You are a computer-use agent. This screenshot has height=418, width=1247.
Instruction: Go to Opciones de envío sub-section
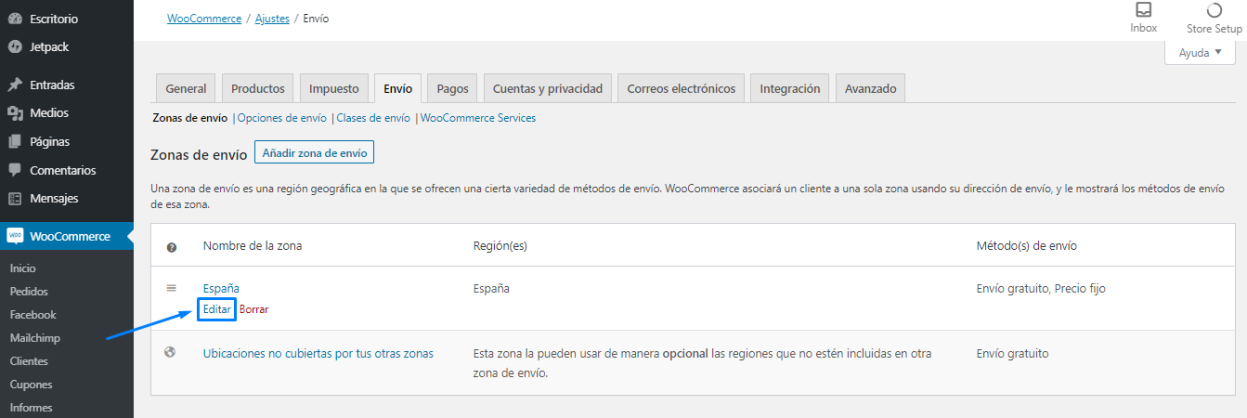click(282, 118)
